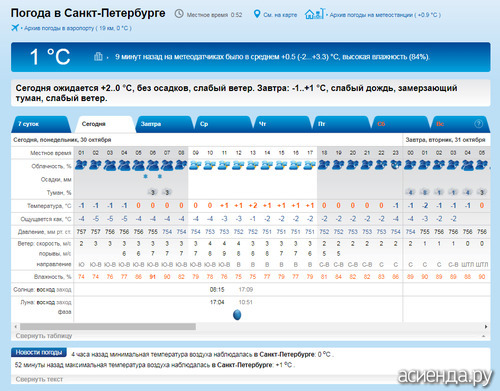Open the Ср forecast tab

223,124
